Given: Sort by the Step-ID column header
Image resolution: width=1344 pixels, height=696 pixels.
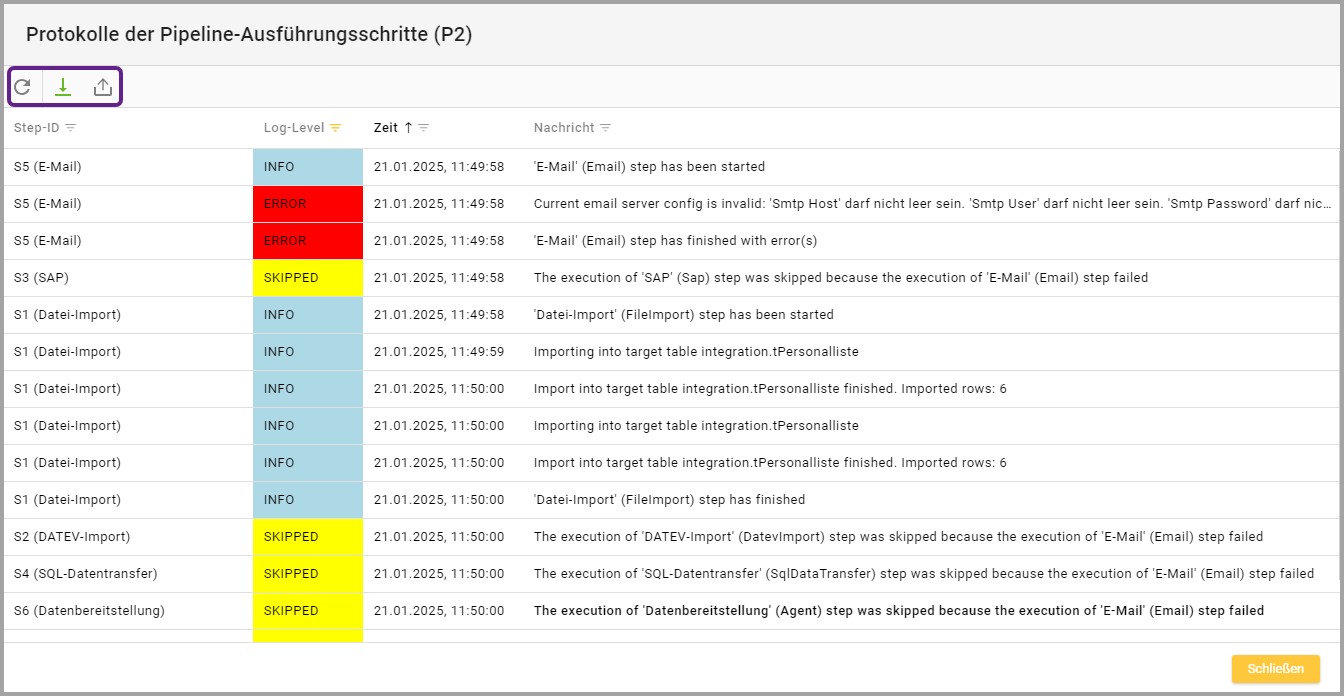Looking at the screenshot, I should (x=36, y=128).
